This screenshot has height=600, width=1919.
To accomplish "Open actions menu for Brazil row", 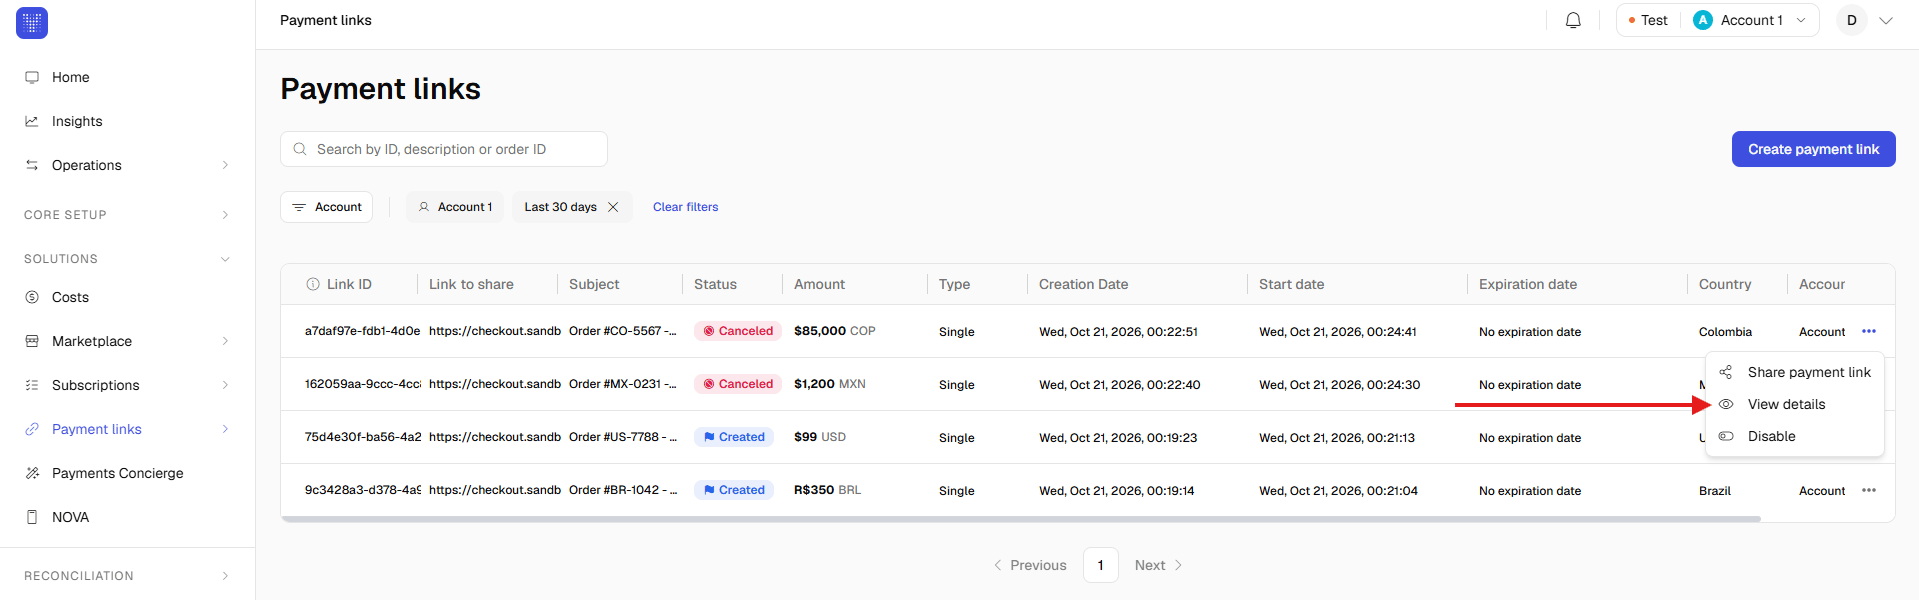I will click(x=1869, y=490).
